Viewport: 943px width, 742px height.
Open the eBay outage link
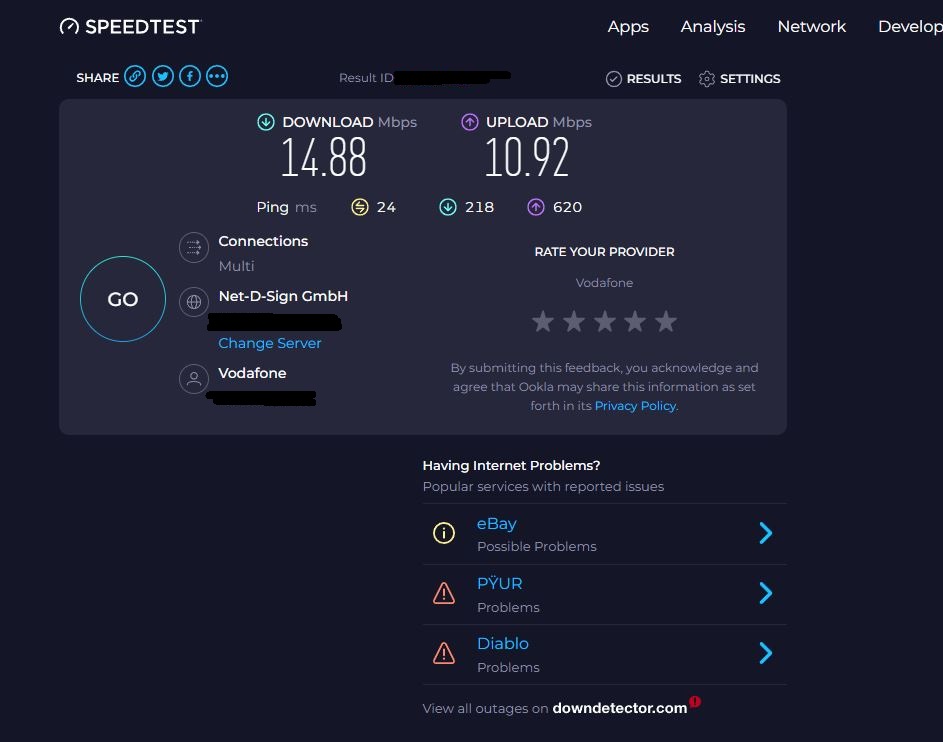click(497, 524)
